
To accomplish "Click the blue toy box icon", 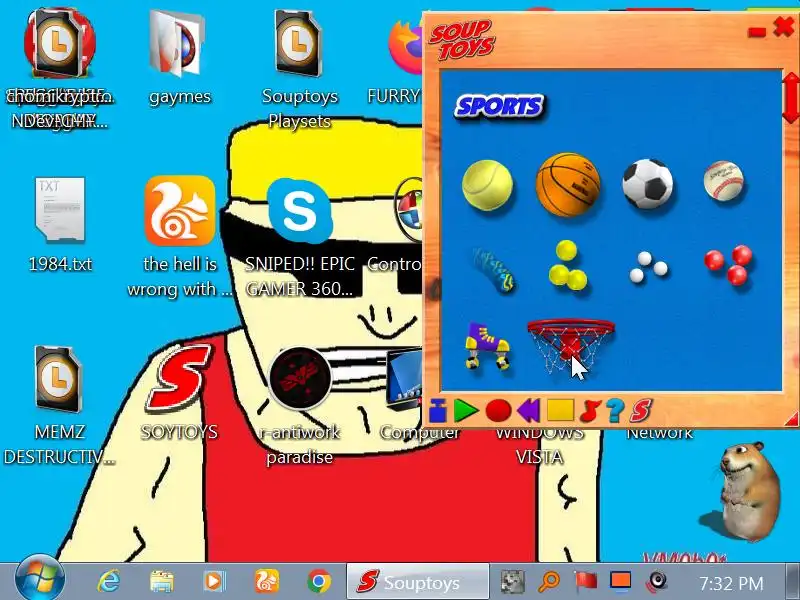I will click(x=438, y=410).
